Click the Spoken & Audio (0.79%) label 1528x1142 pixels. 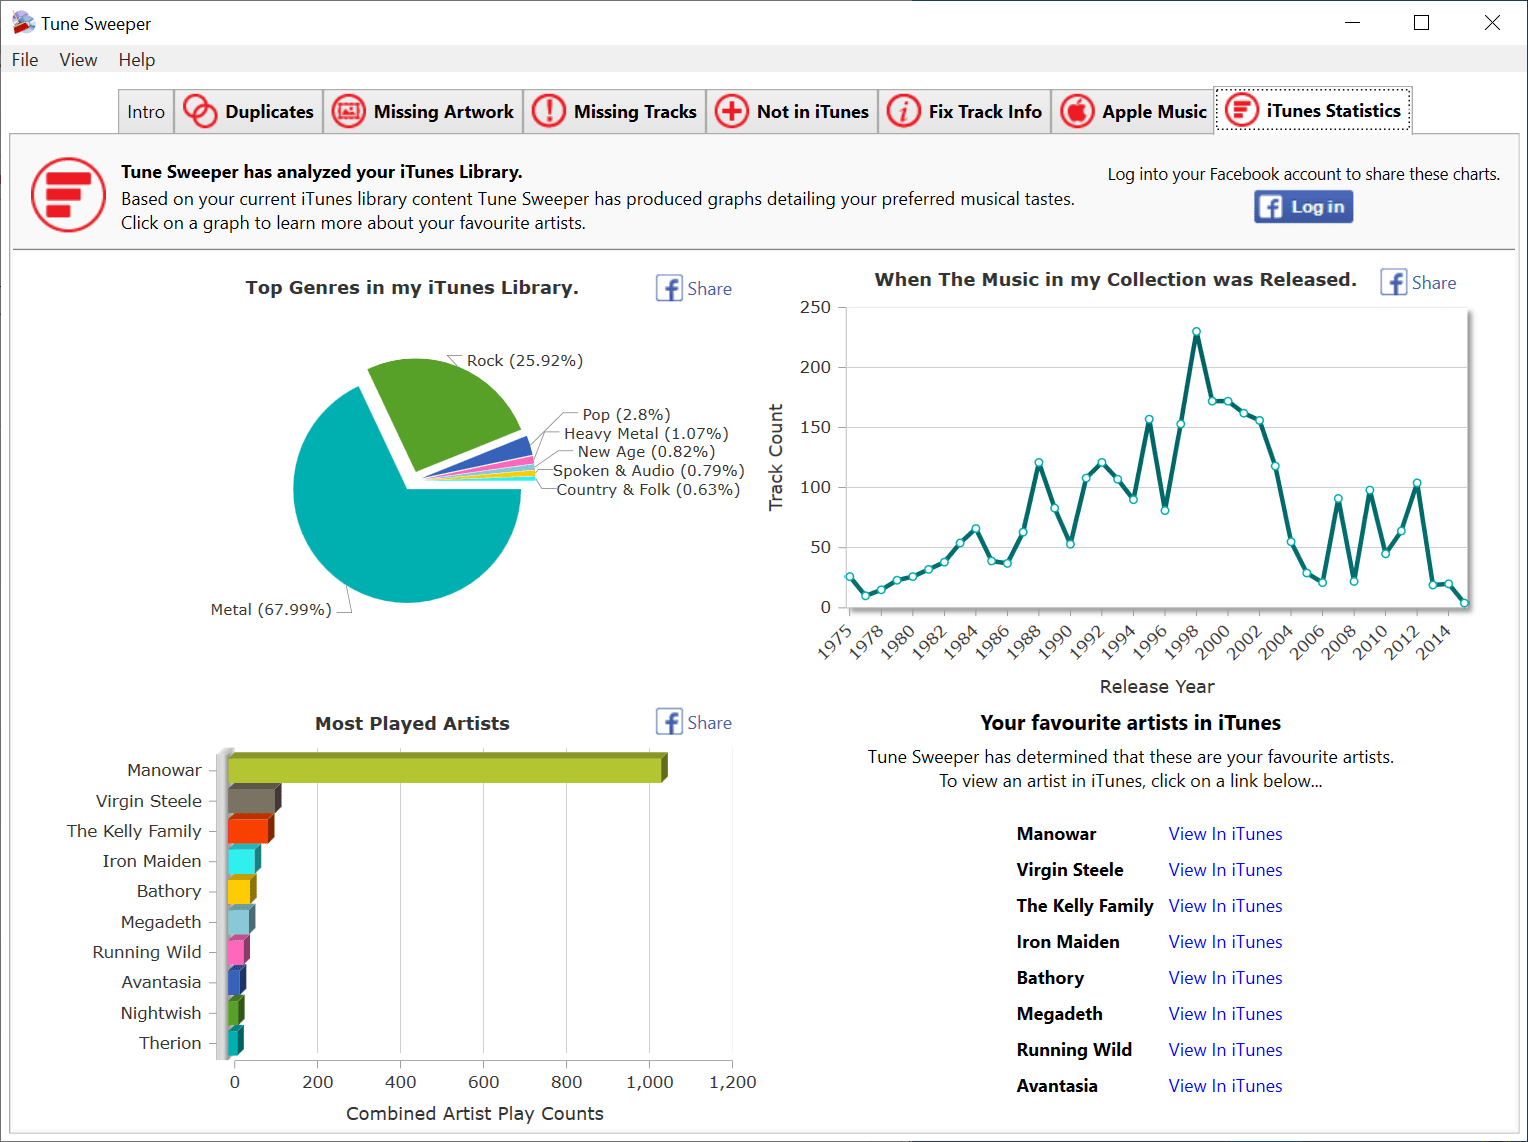pos(648,471)
